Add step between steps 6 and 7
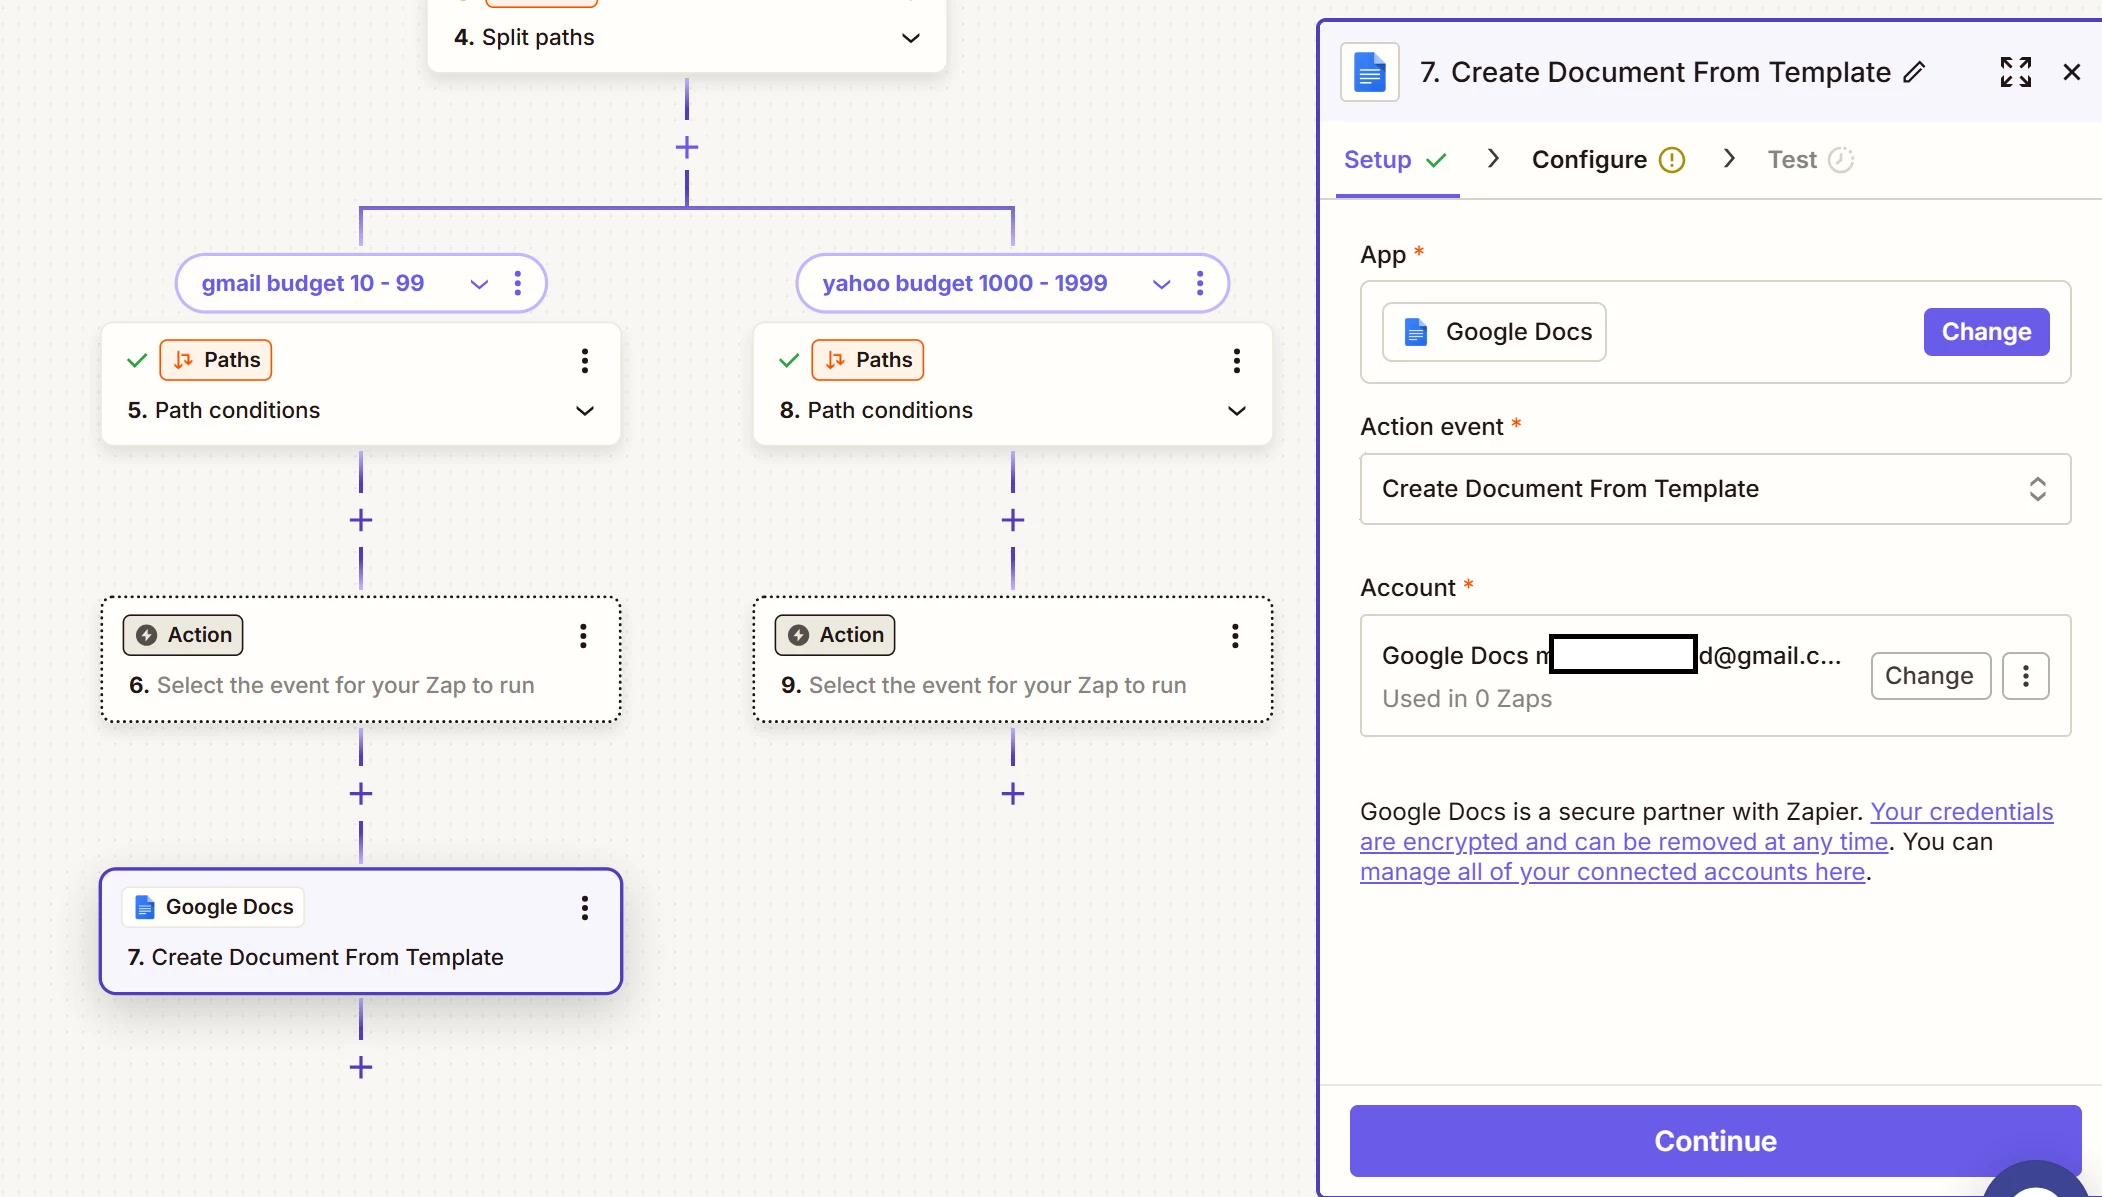This screenshot has height=1197, width=2102. [x=361, y=794]
